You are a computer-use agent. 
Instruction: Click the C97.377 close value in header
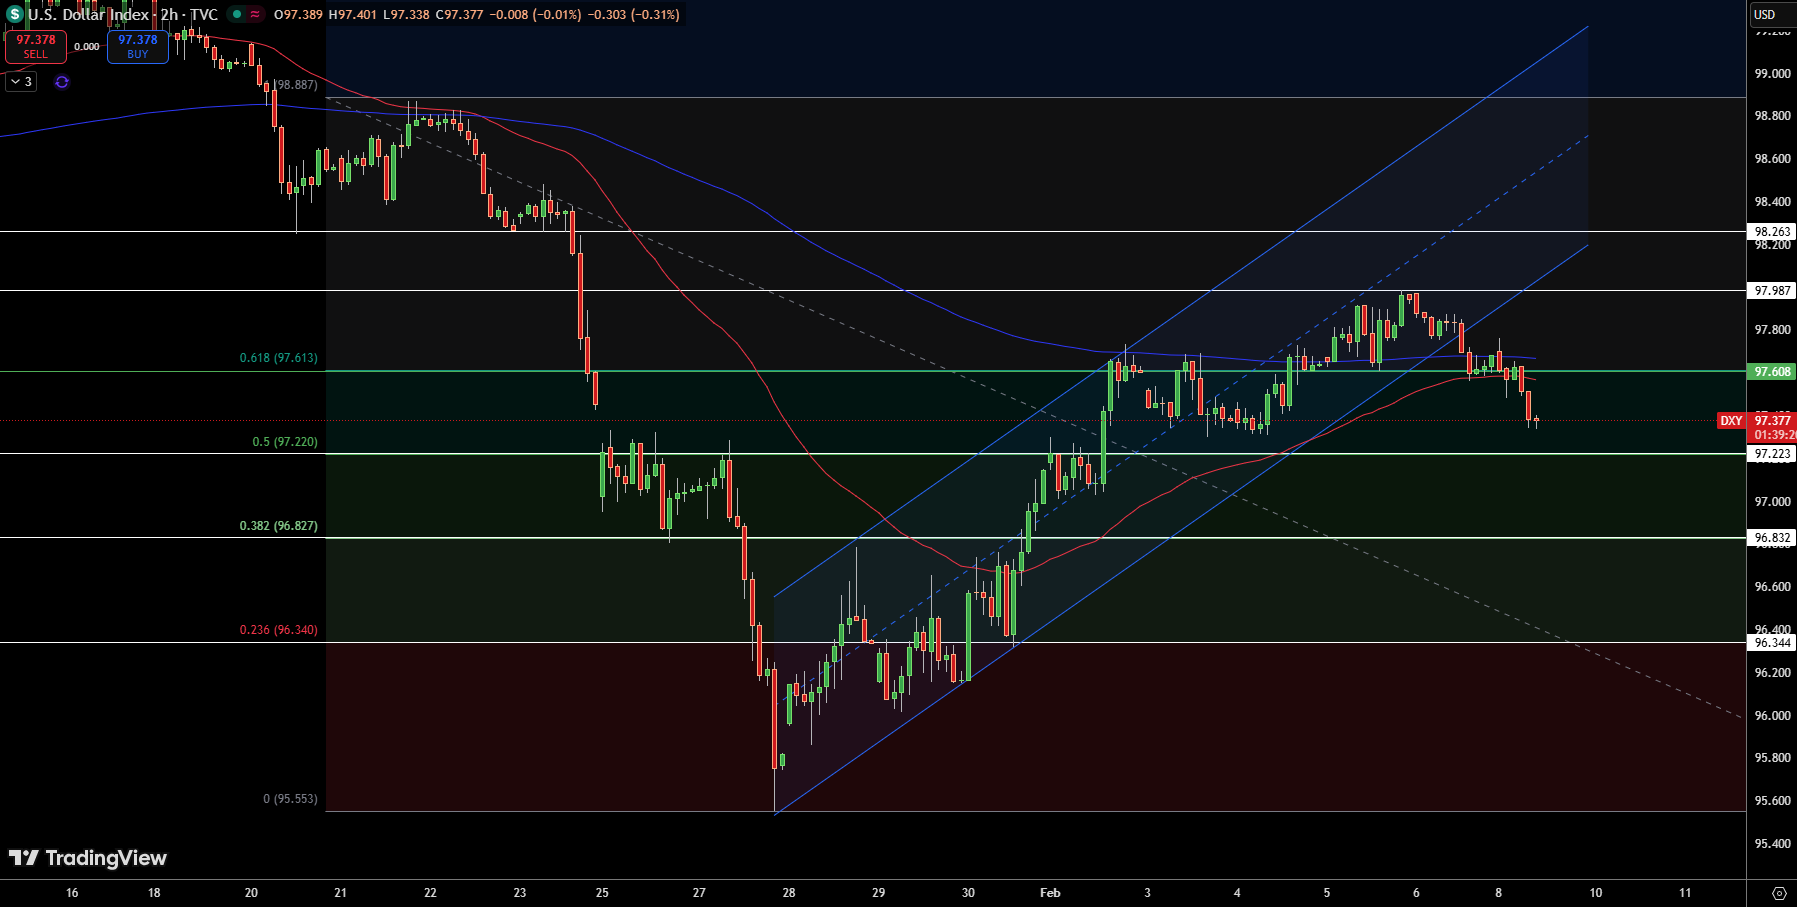460,14
